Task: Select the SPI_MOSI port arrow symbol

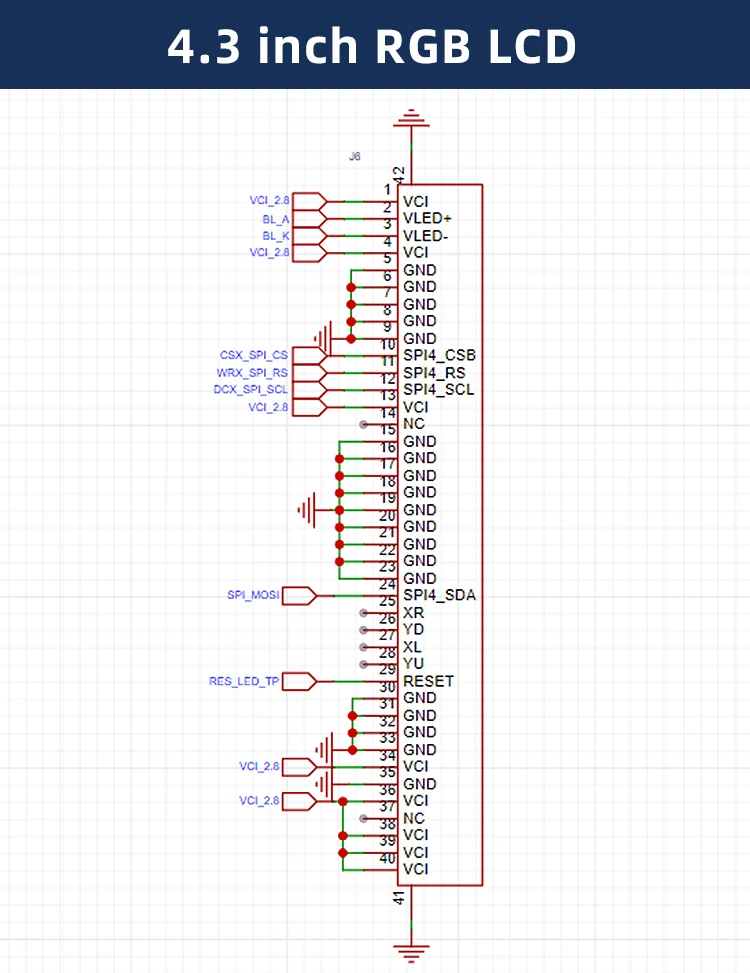Action: coord(300,596)
